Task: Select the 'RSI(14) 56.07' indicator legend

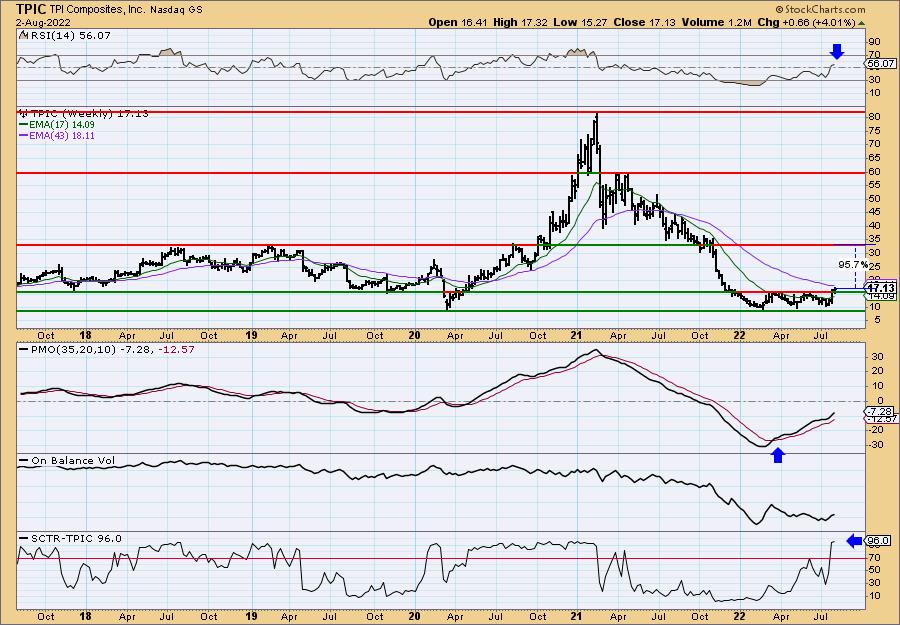Action: click(x=64, y=36)
